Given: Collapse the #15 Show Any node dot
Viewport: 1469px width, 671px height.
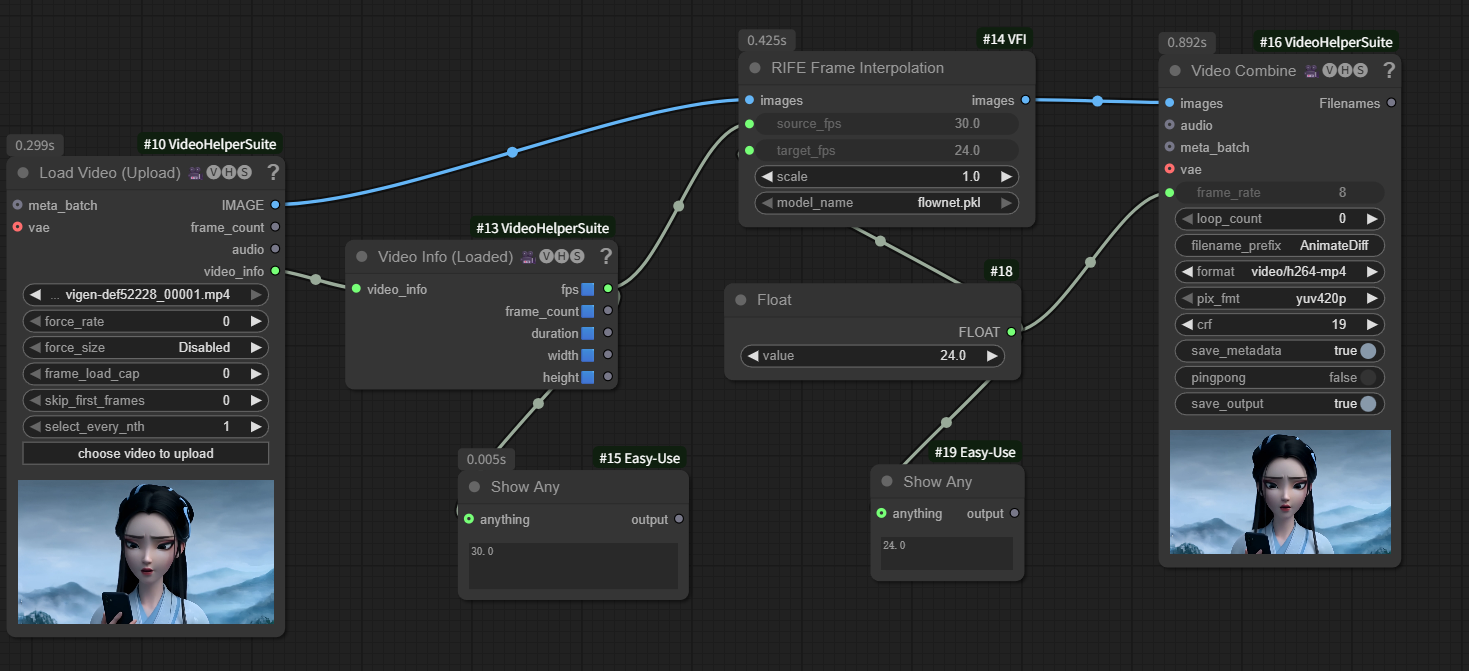Looking at the screenshot, I should click(474, 487).
